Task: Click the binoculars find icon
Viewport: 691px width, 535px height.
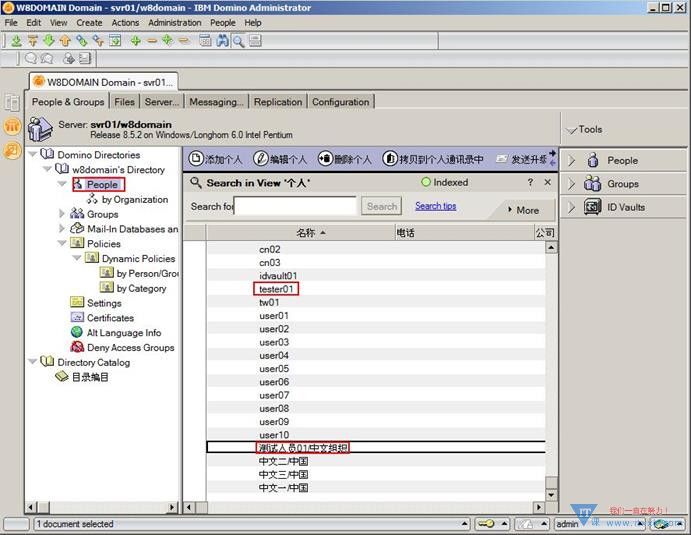Action: tap(223, 41)
